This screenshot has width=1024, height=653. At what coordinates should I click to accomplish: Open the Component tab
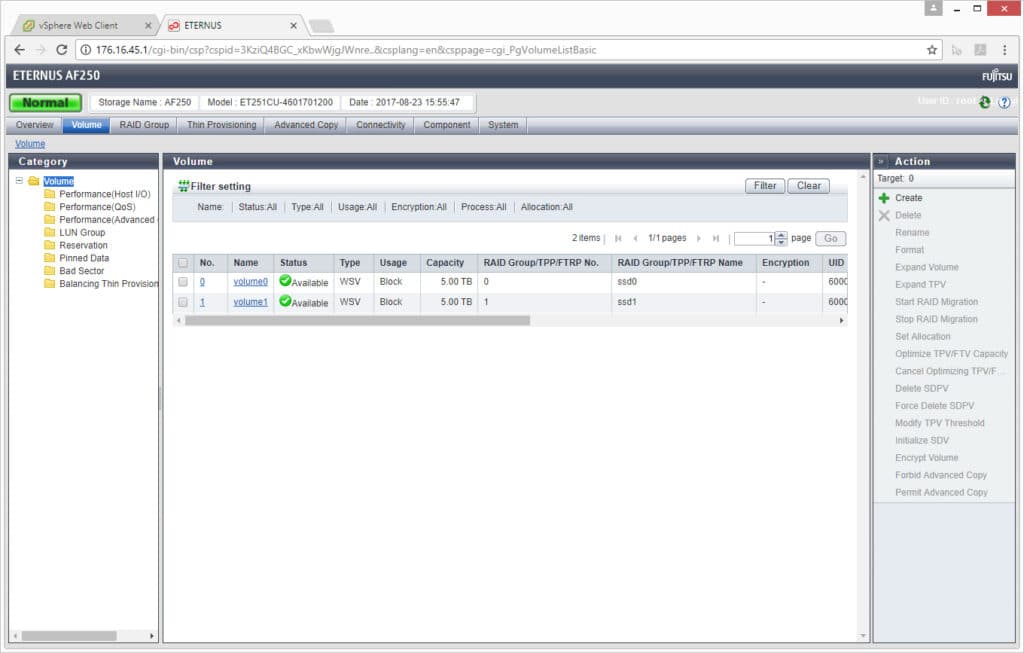coord(447,125)
